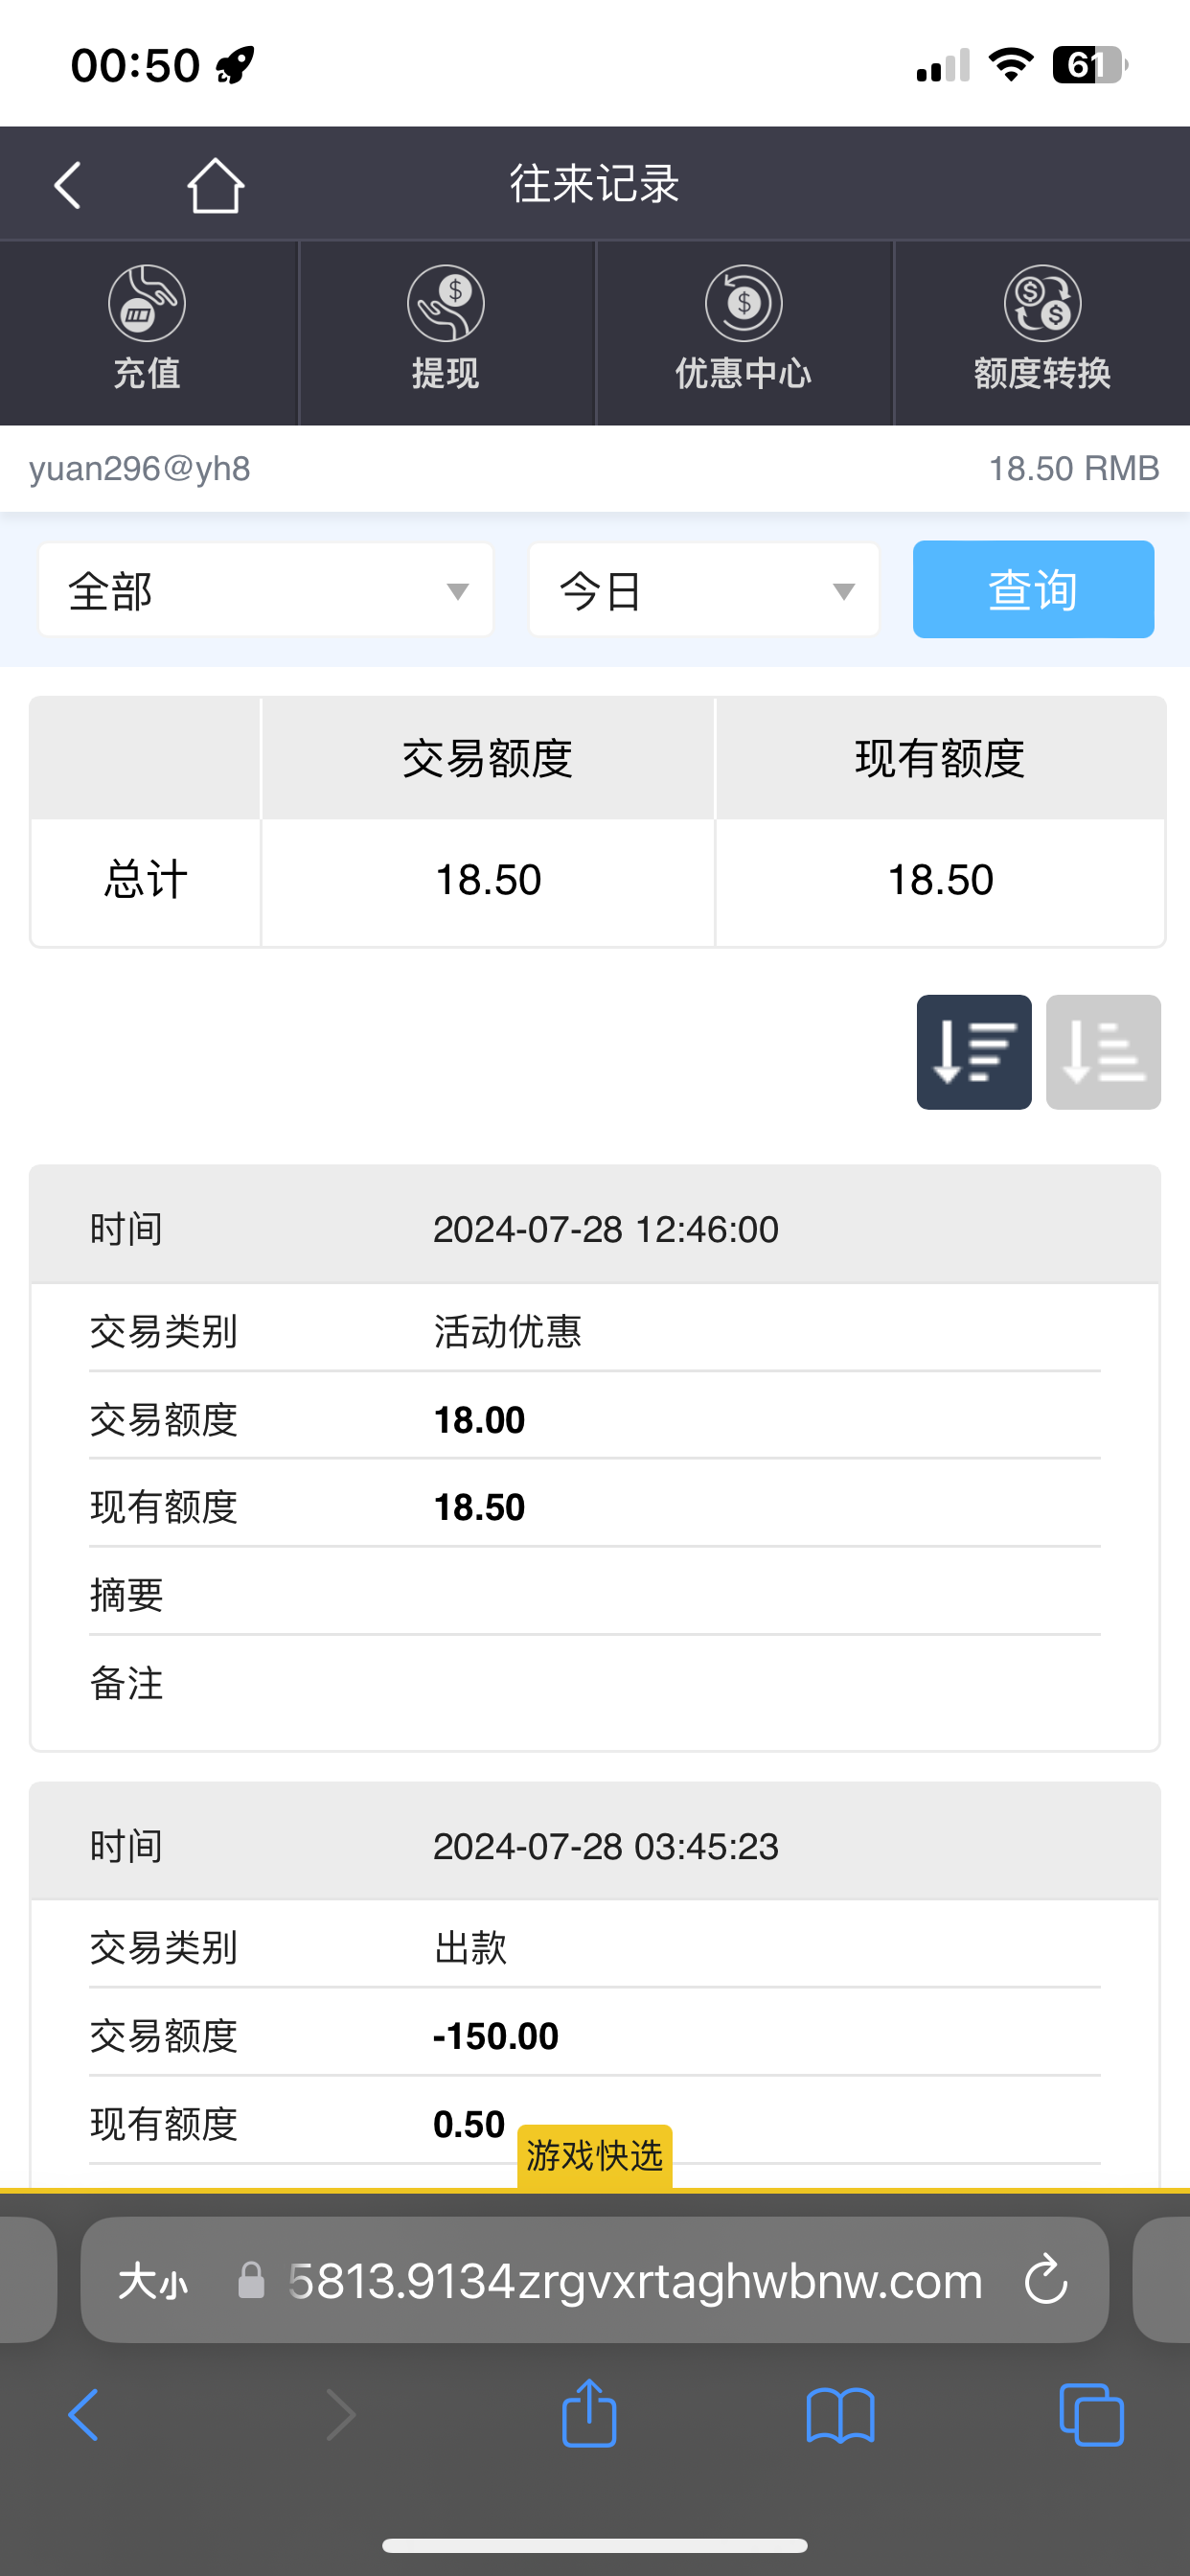Open 大小 page text size menu

[153, 2282]
